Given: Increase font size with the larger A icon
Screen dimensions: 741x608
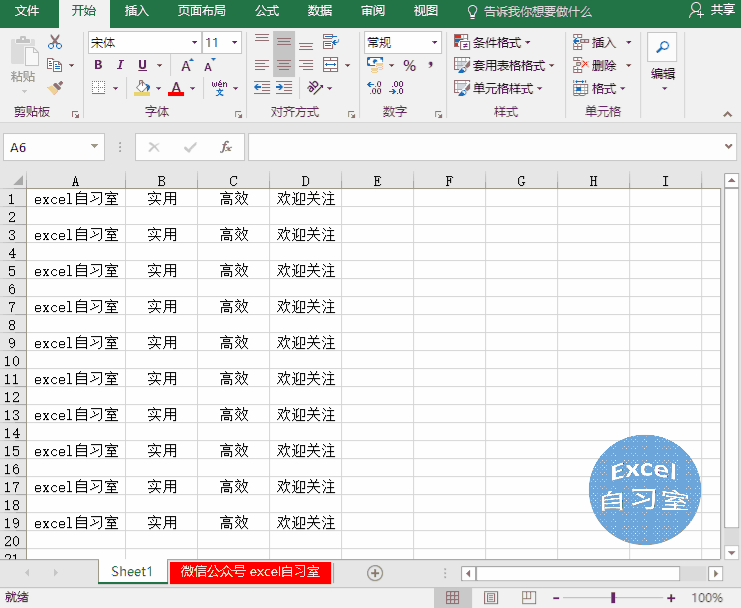Looking at the screenshot, I should pos(187,65).
